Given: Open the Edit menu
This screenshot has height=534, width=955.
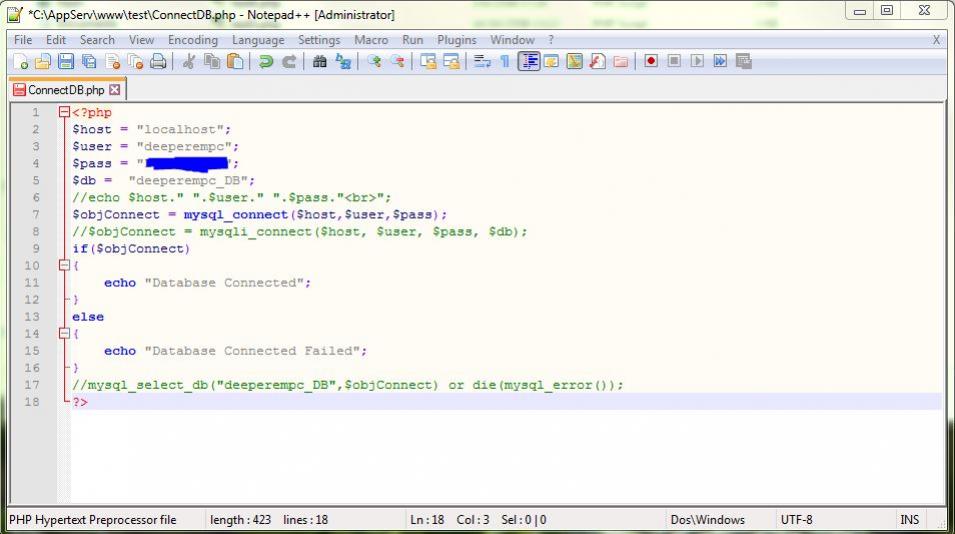Looking at the screenshot, I should pyautogui.click(x=55, y=40).
